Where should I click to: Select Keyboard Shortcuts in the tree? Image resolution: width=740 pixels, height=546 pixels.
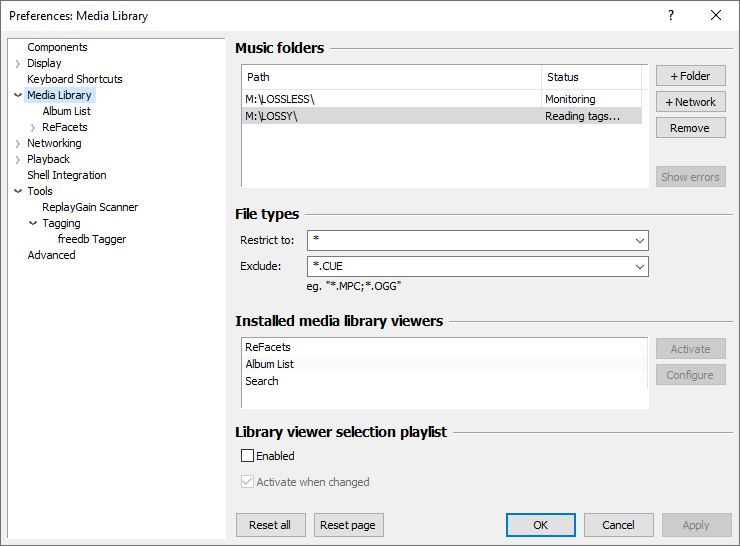pyautogui.click(x=75, y=79)
